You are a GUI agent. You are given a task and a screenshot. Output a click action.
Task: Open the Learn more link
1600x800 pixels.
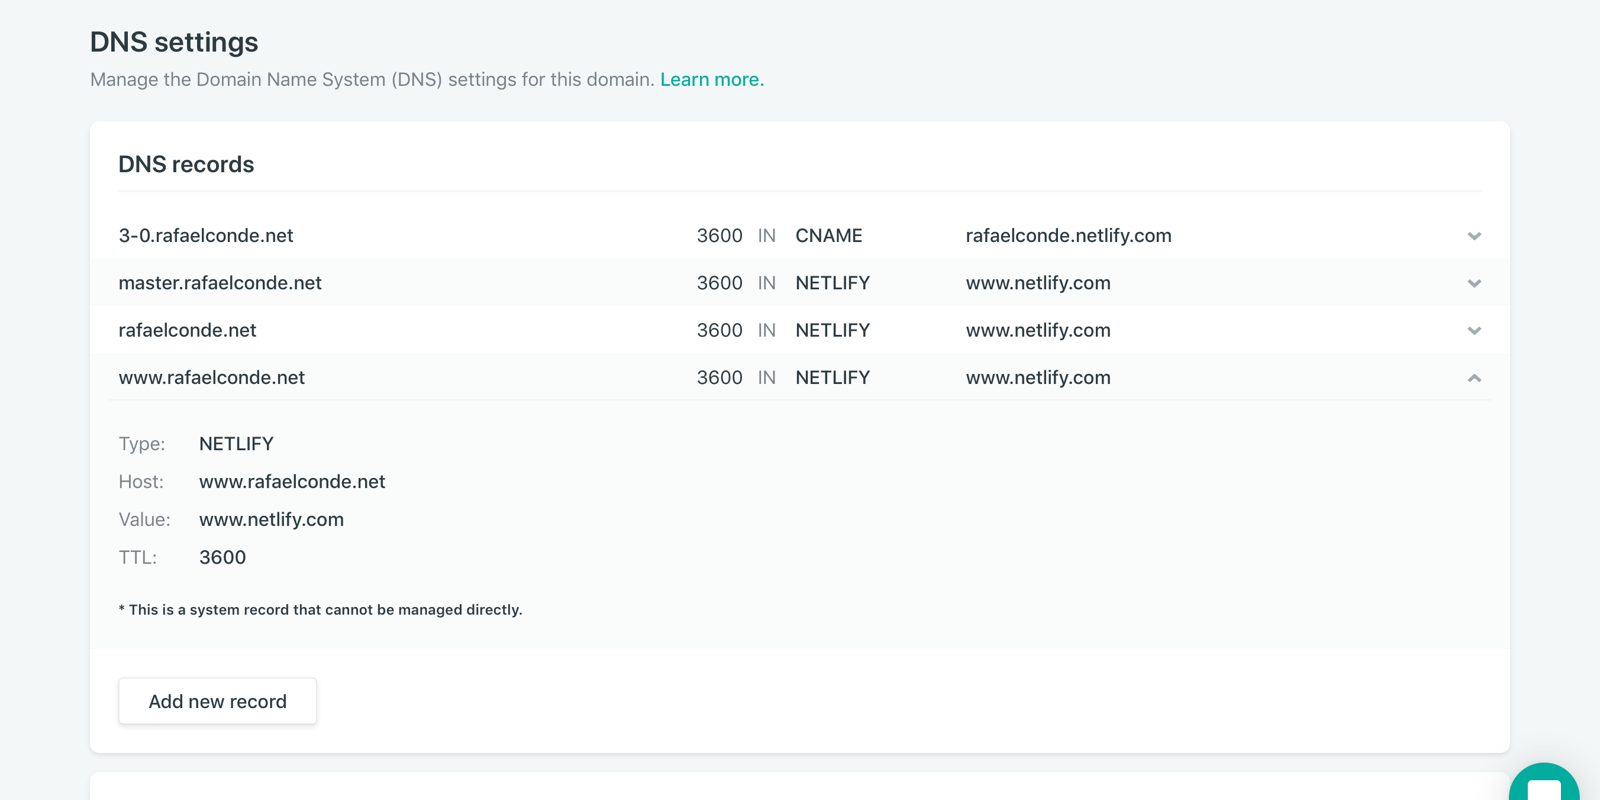point(711,80)
